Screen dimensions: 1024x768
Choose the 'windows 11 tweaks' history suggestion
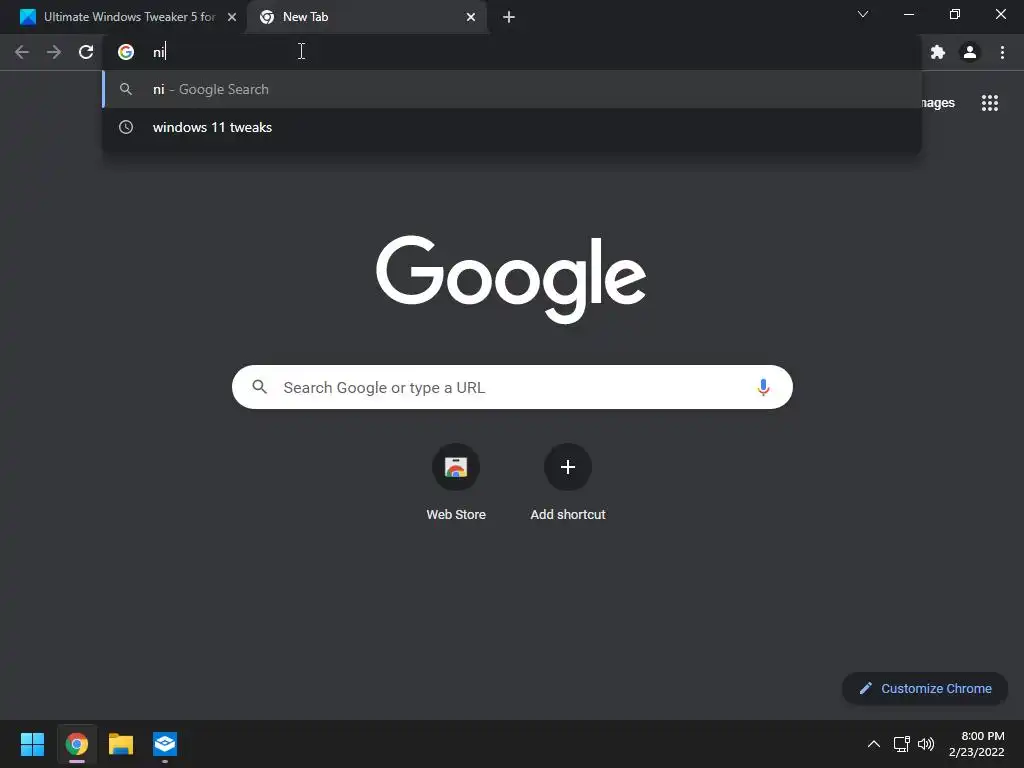512,127
